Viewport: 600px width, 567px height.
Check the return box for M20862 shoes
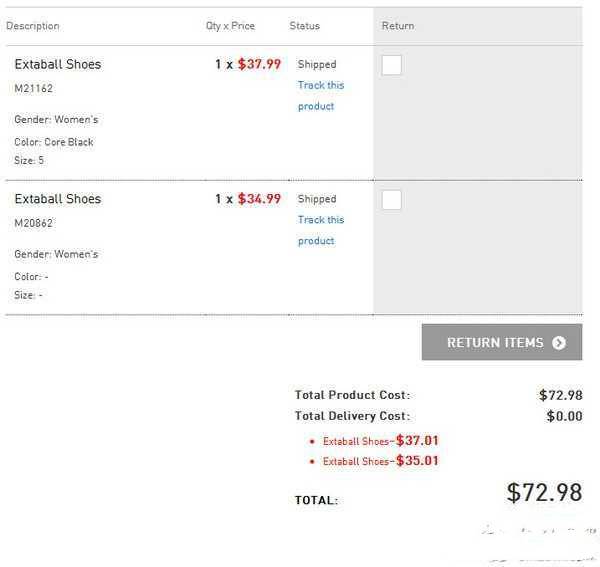pyautogui.click(x=391, y=200)
